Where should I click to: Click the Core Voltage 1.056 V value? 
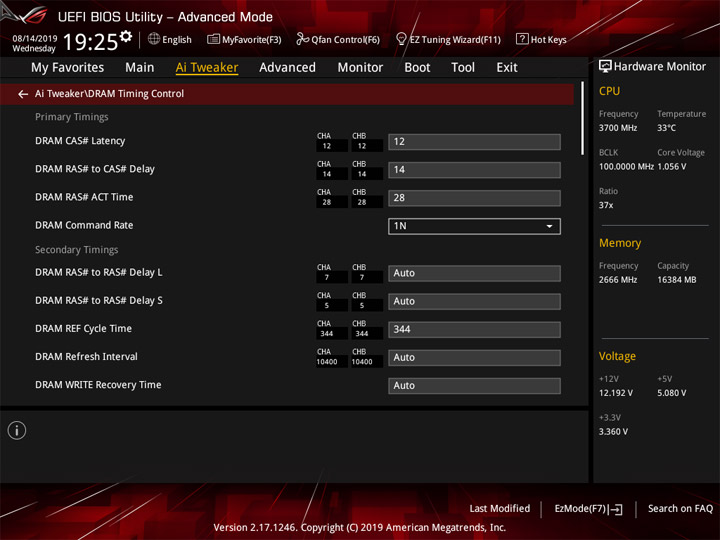click(672, 167)
